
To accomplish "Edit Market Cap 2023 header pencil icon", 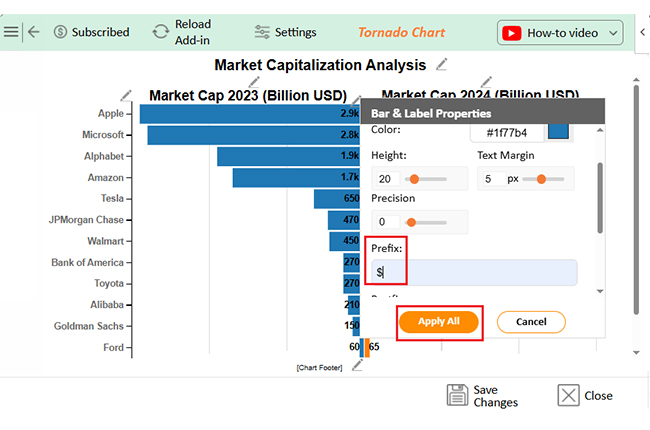I will (254, 82).
